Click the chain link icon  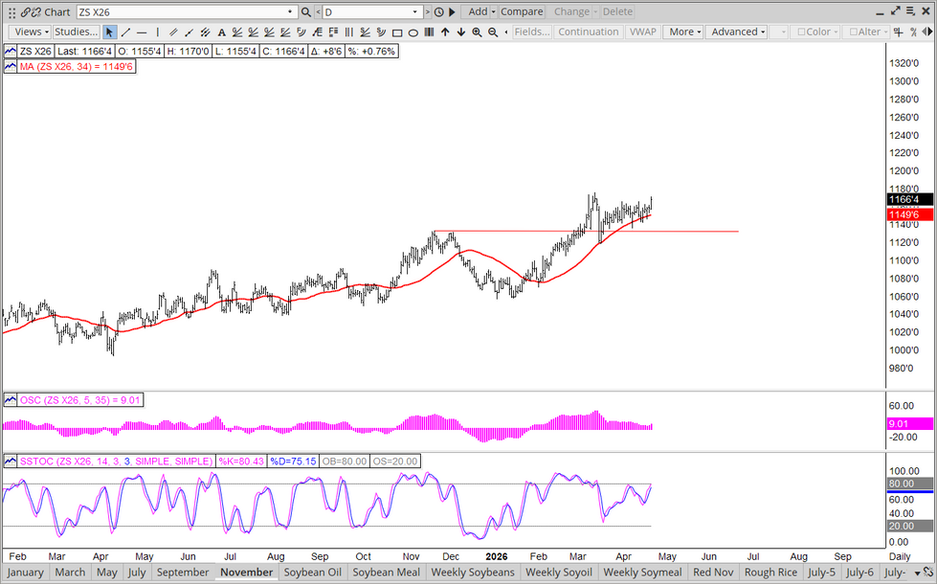coord(25,12)
